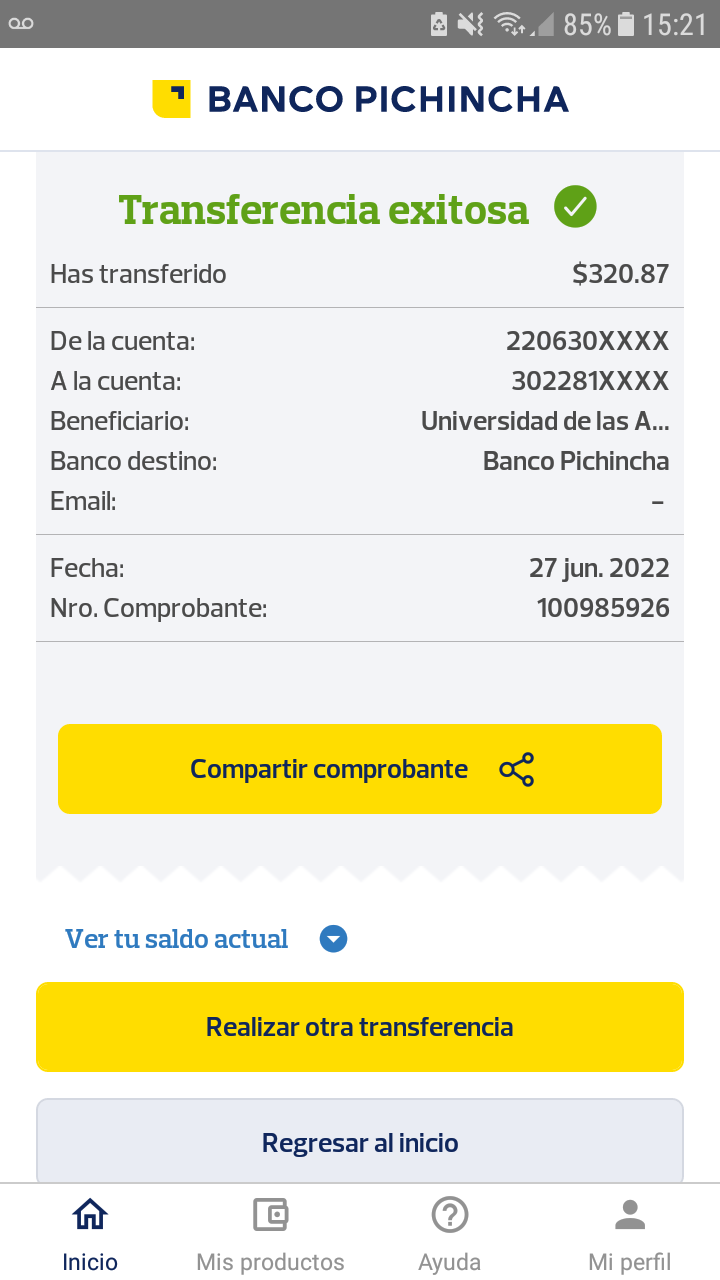Select the Mi perfil tab label
This screenshot has width=720, height=1280.
[x=630, y=1262]
